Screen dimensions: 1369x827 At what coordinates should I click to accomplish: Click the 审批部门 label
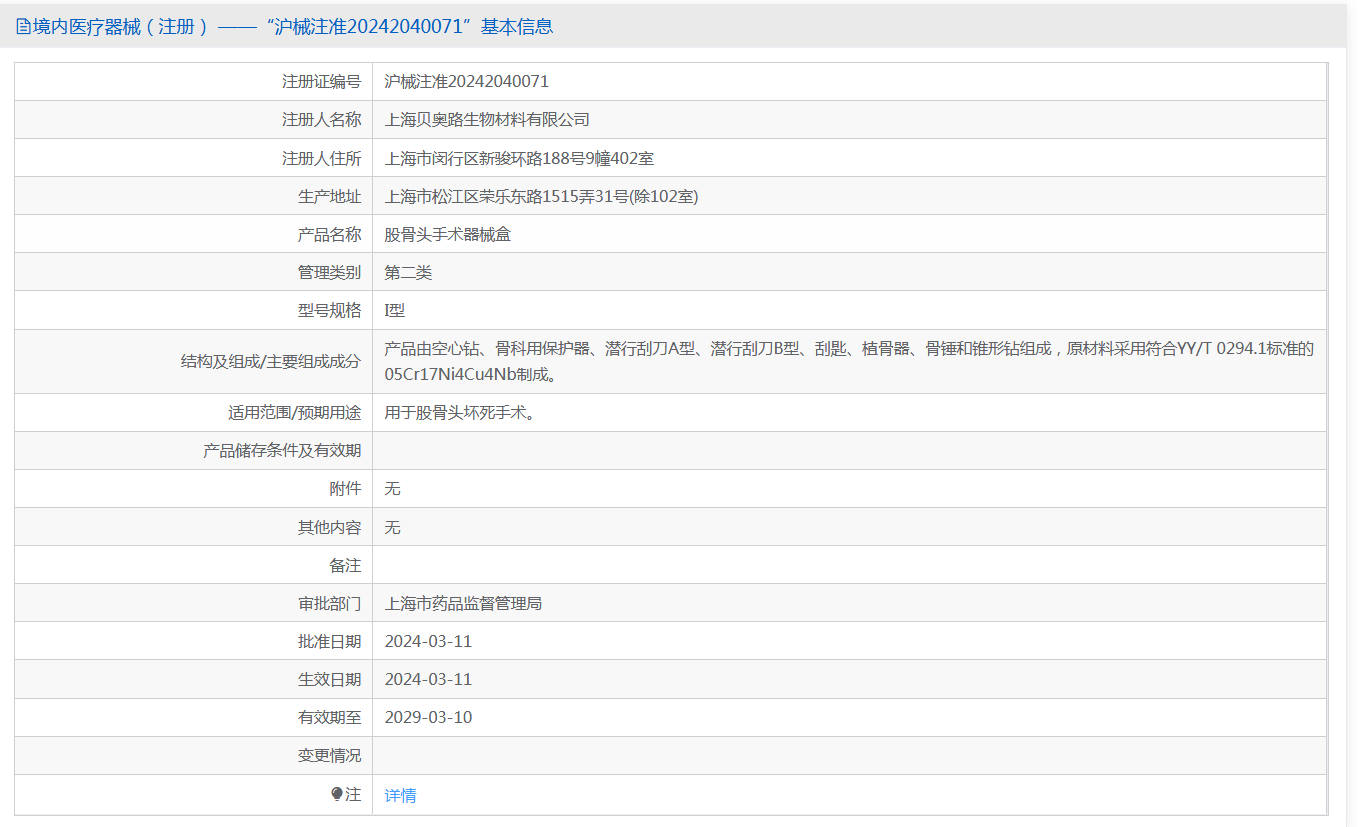point(329,603)
